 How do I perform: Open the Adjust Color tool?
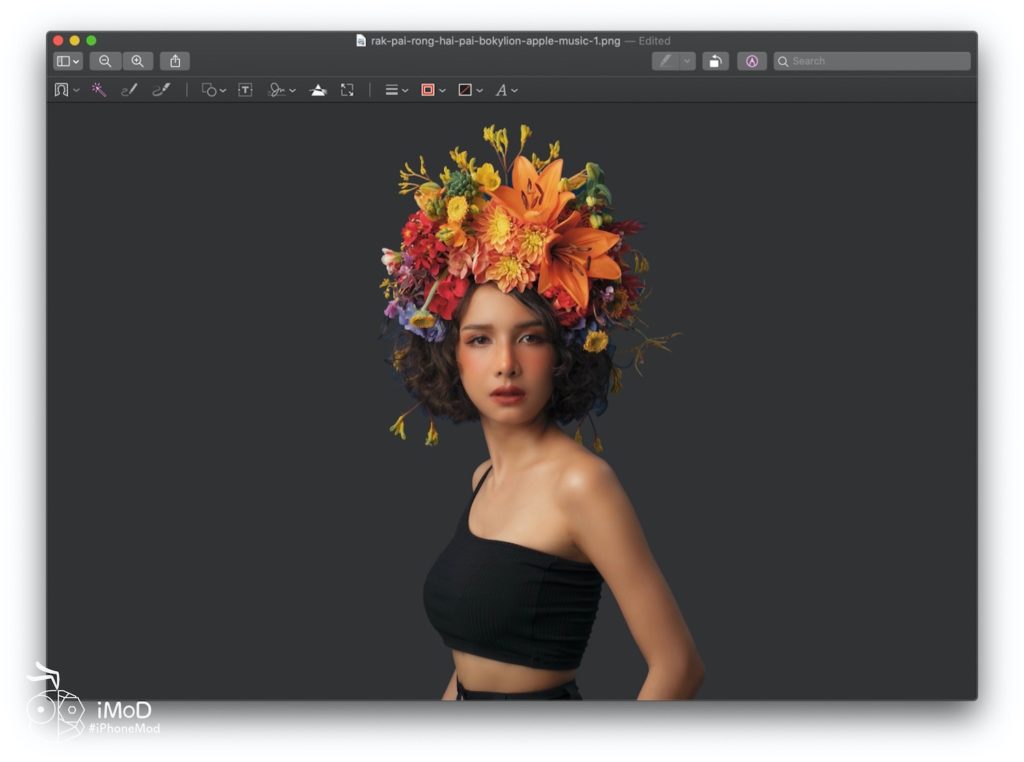(x=318, y=90)
